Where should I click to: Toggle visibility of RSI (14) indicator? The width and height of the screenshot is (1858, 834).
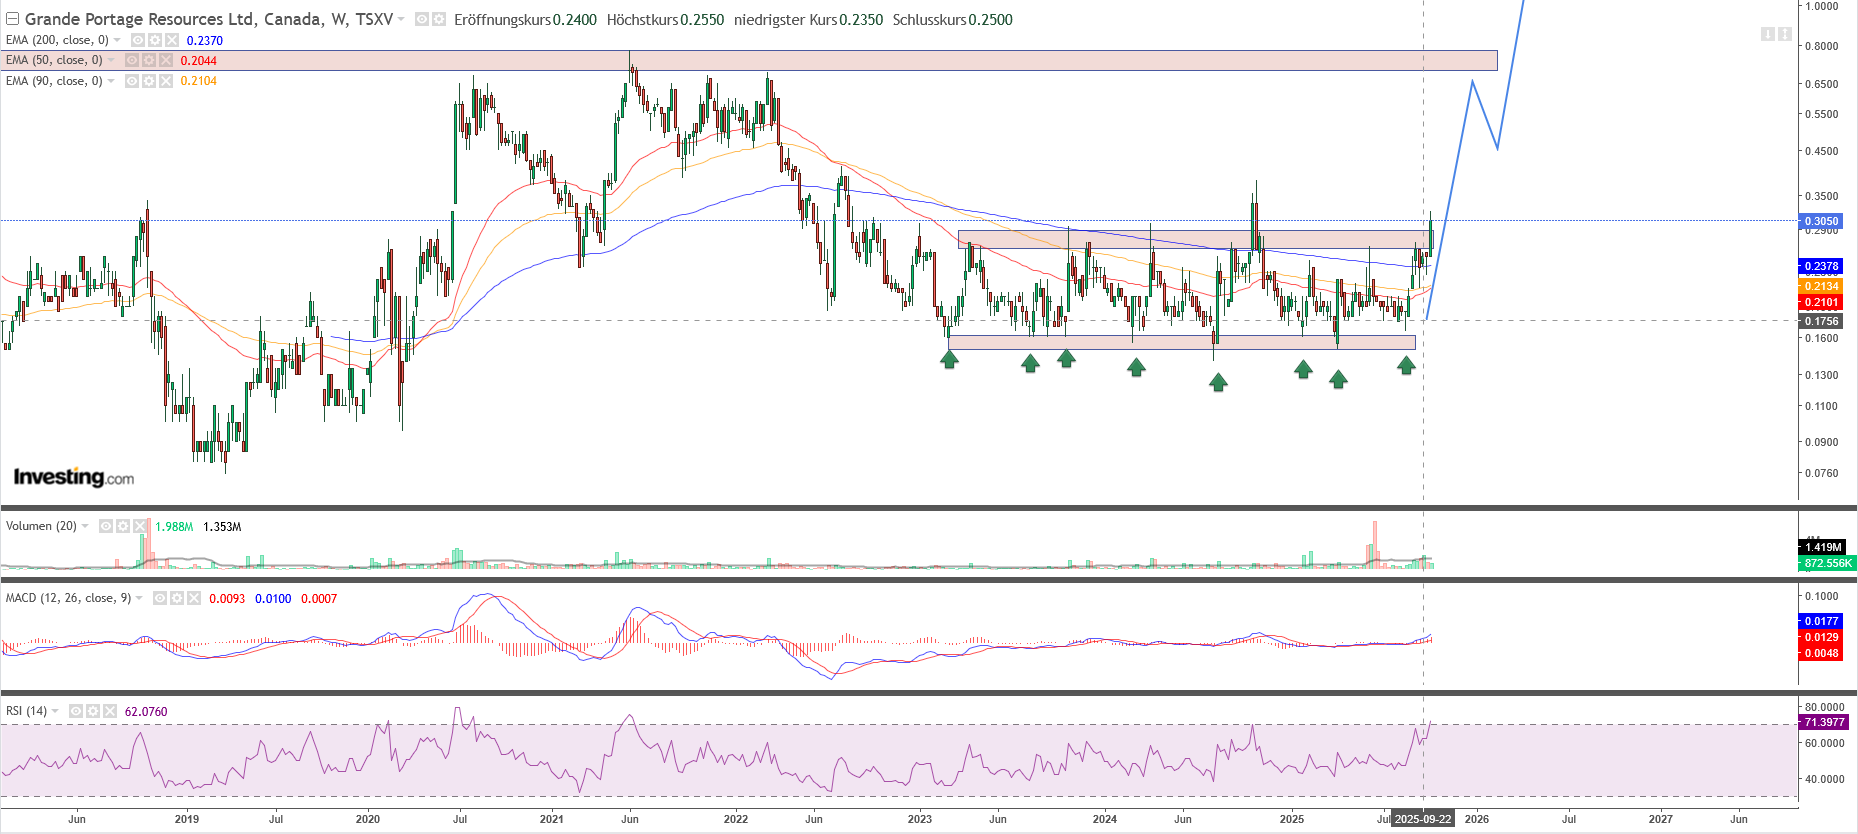[76, 711]
